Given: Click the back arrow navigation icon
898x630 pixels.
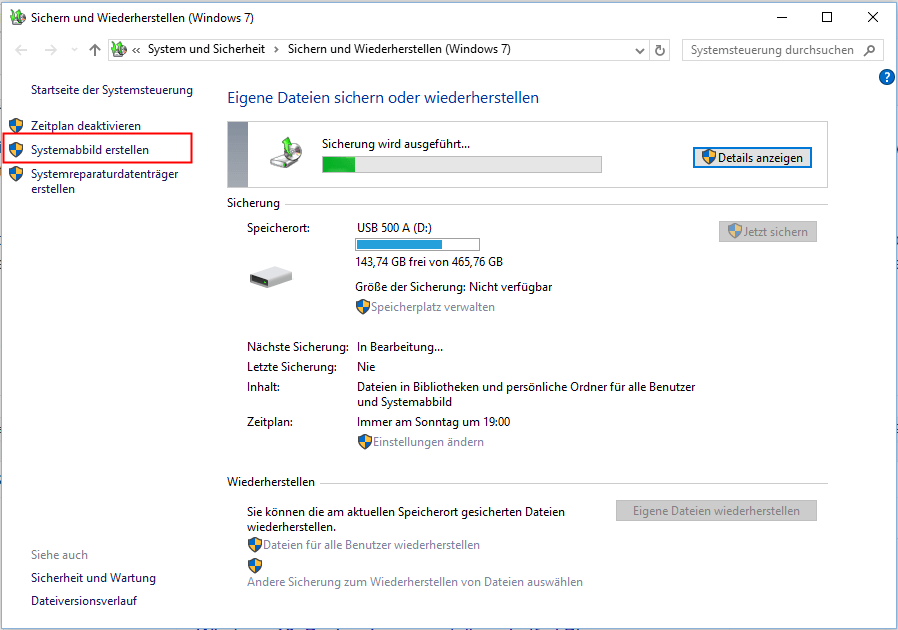Looking at the screenshot, I should pyautogui.click(x=23, y=50).
